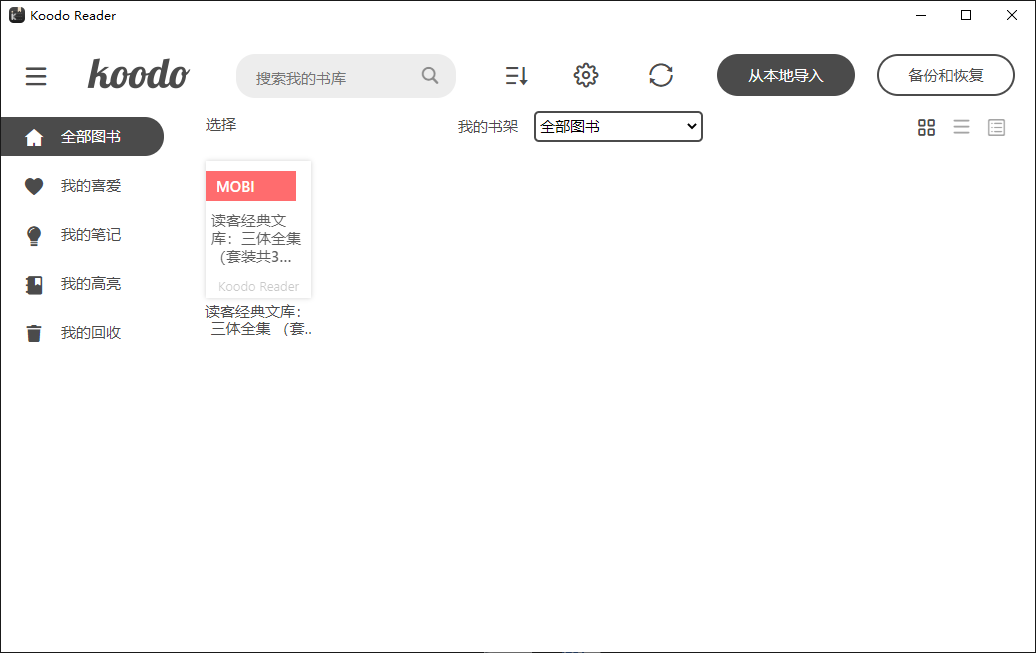
Task: Enable 选择 selection mode
Action: (220, 125)
